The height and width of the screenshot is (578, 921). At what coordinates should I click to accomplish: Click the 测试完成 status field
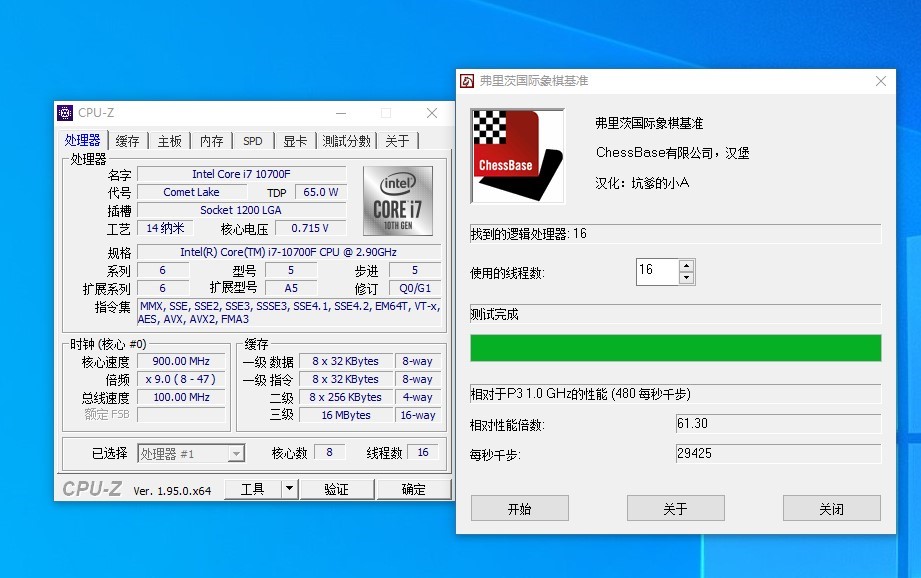coord(675,314)
